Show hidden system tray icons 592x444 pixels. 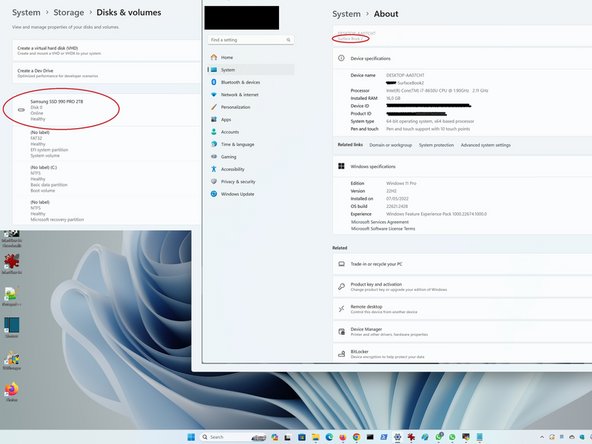[x=542, y=437]
